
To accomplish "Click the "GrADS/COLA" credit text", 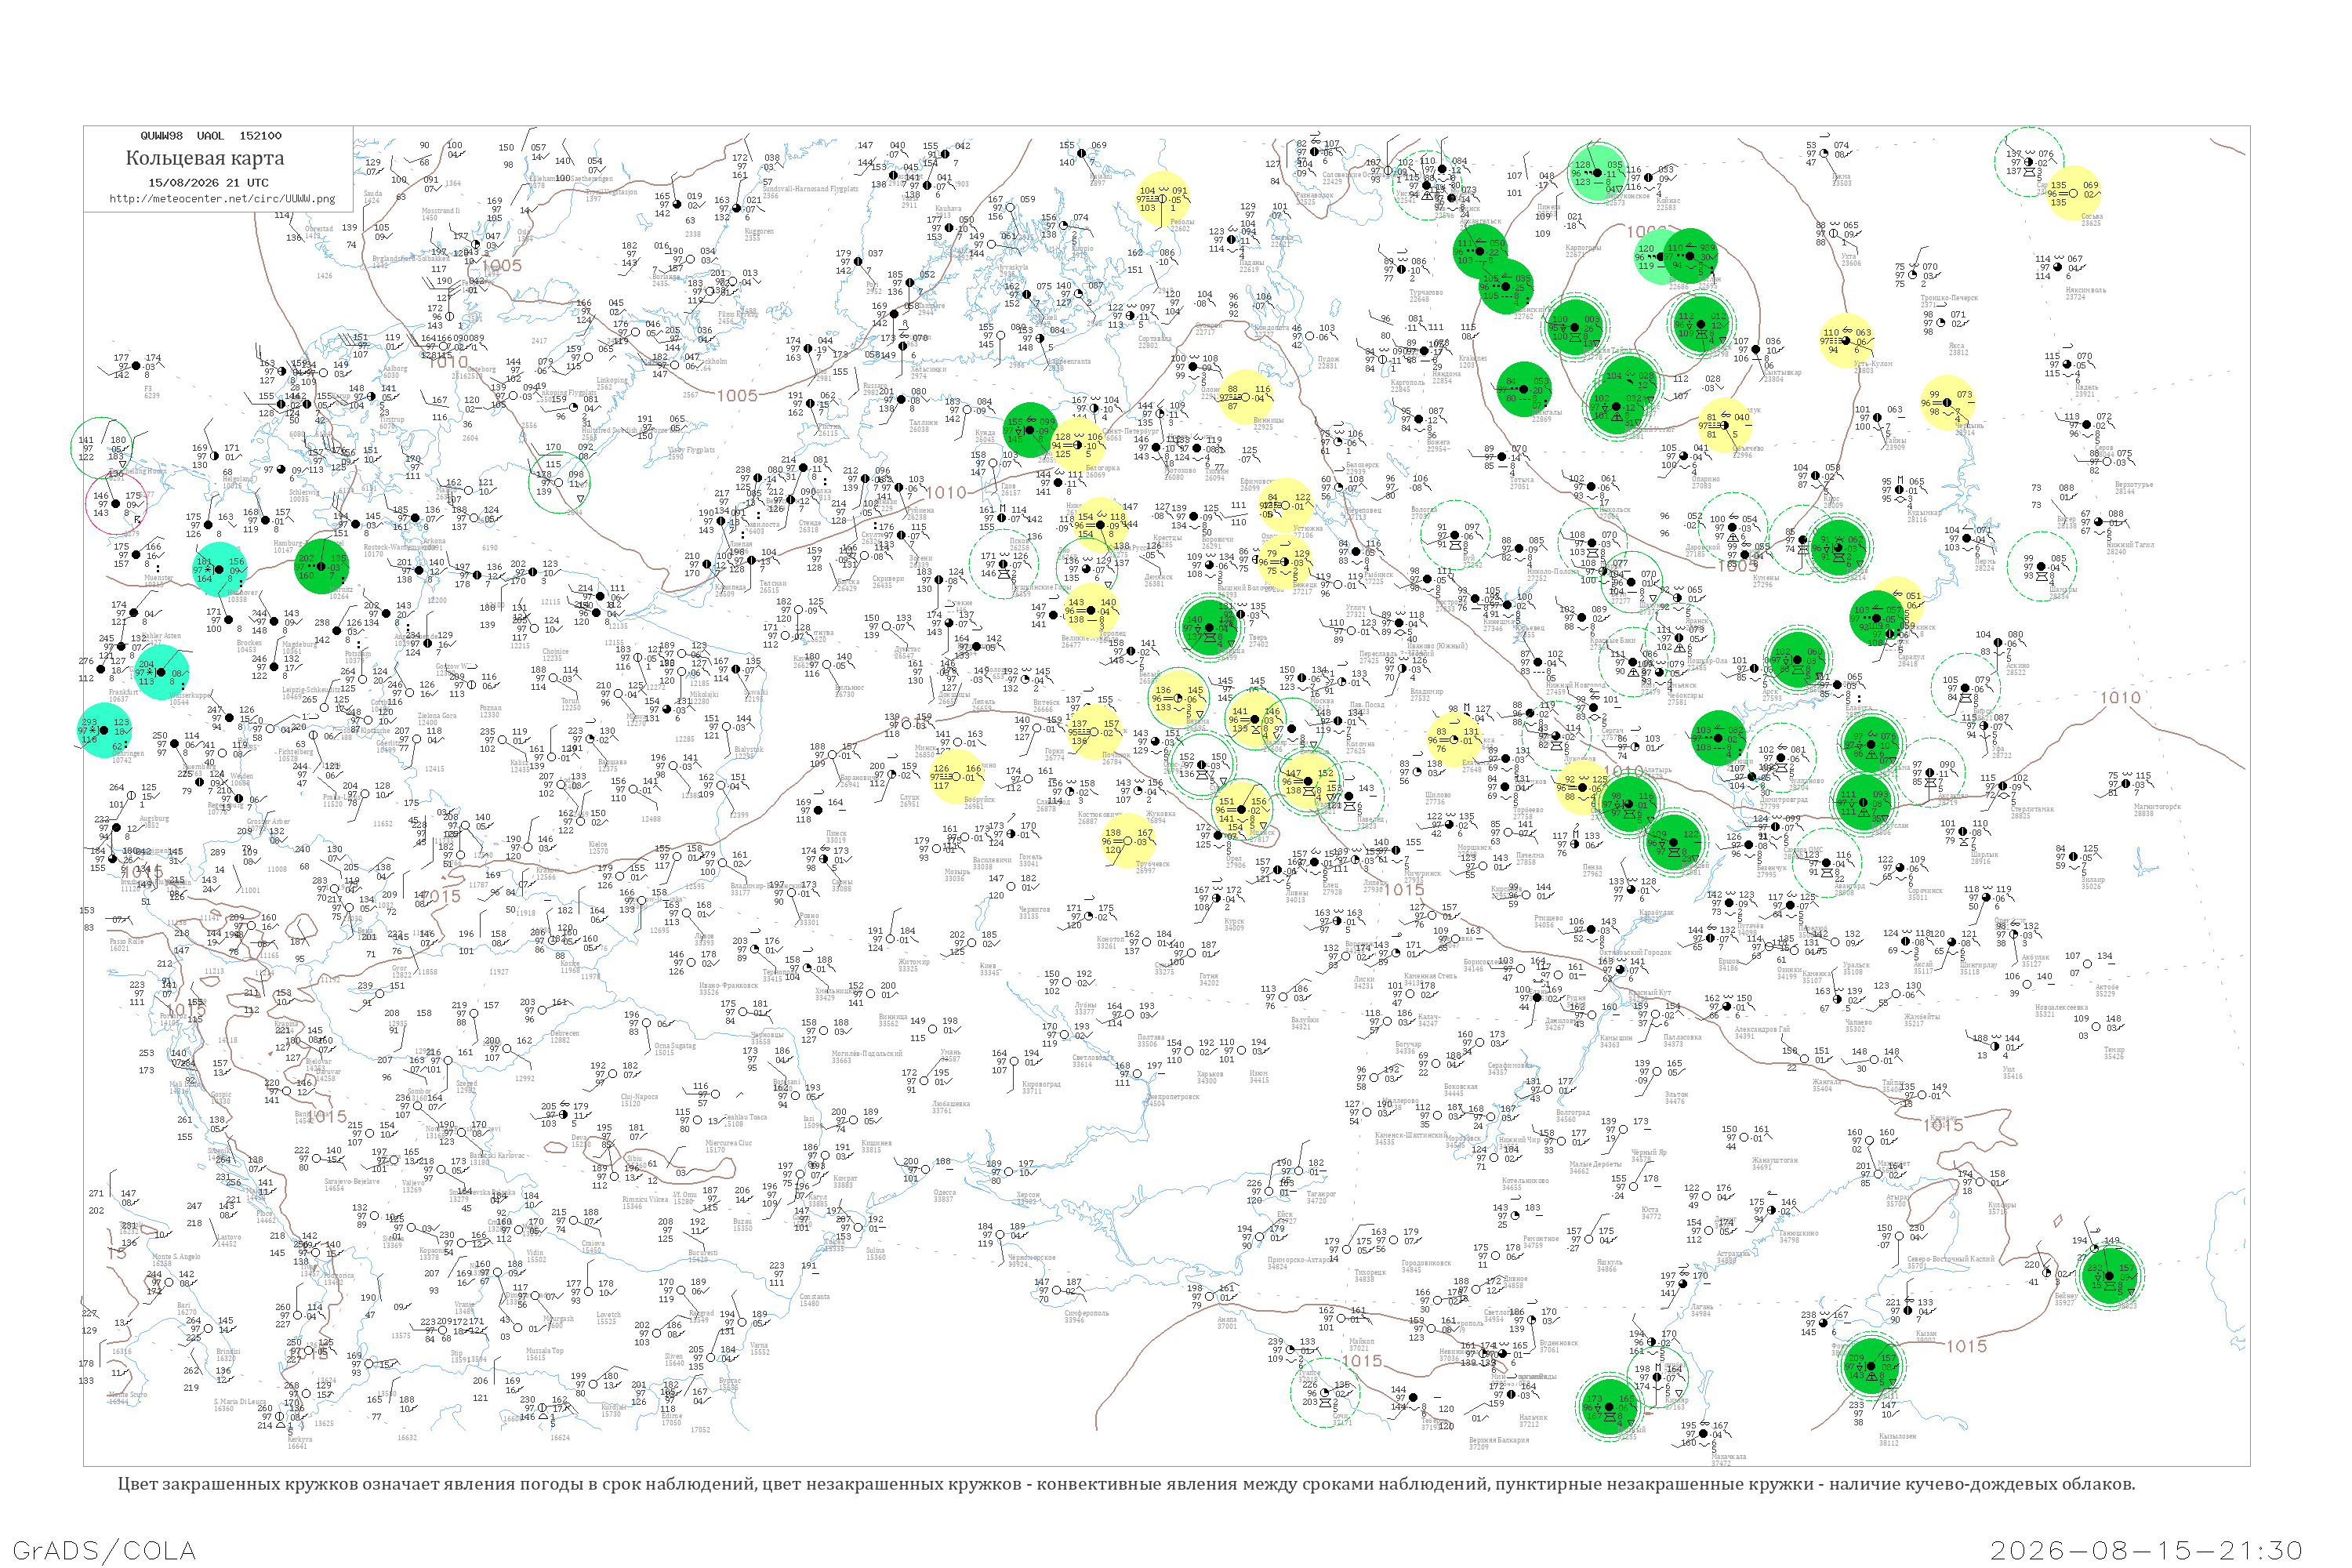I will pyautogui.click(x=104, y=1551).
